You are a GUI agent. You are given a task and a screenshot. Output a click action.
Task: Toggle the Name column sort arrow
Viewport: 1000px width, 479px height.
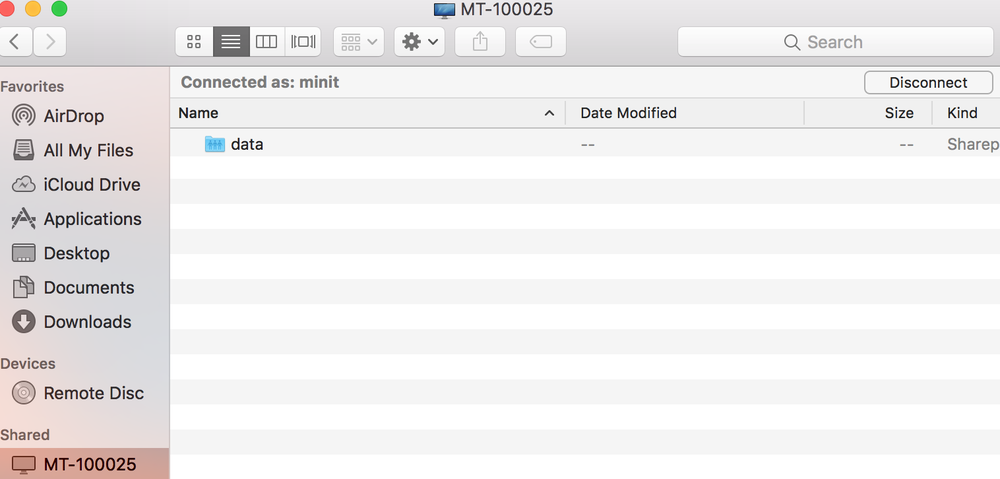pos(549,114)
